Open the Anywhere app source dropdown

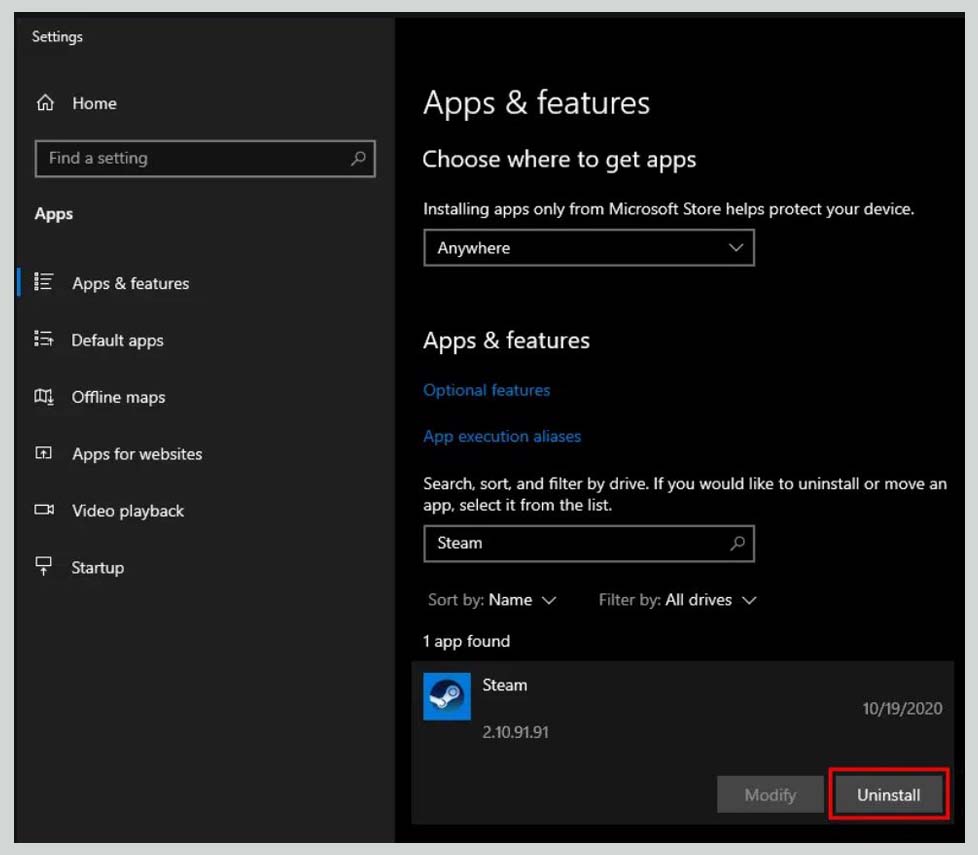tap(588, 248)
